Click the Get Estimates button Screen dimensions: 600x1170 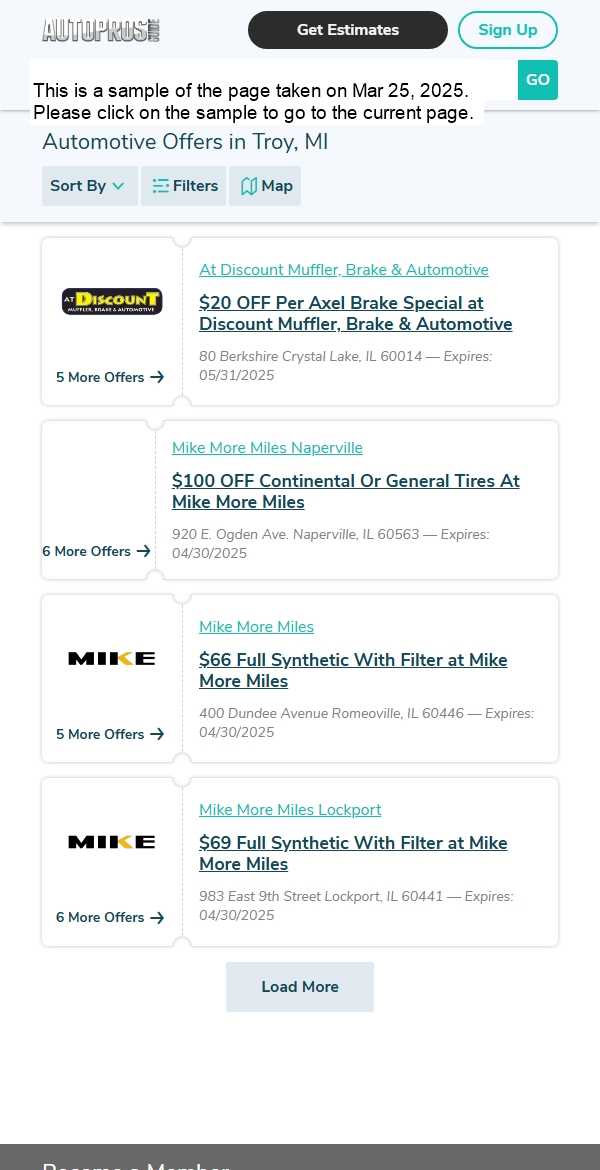point(348,30)
